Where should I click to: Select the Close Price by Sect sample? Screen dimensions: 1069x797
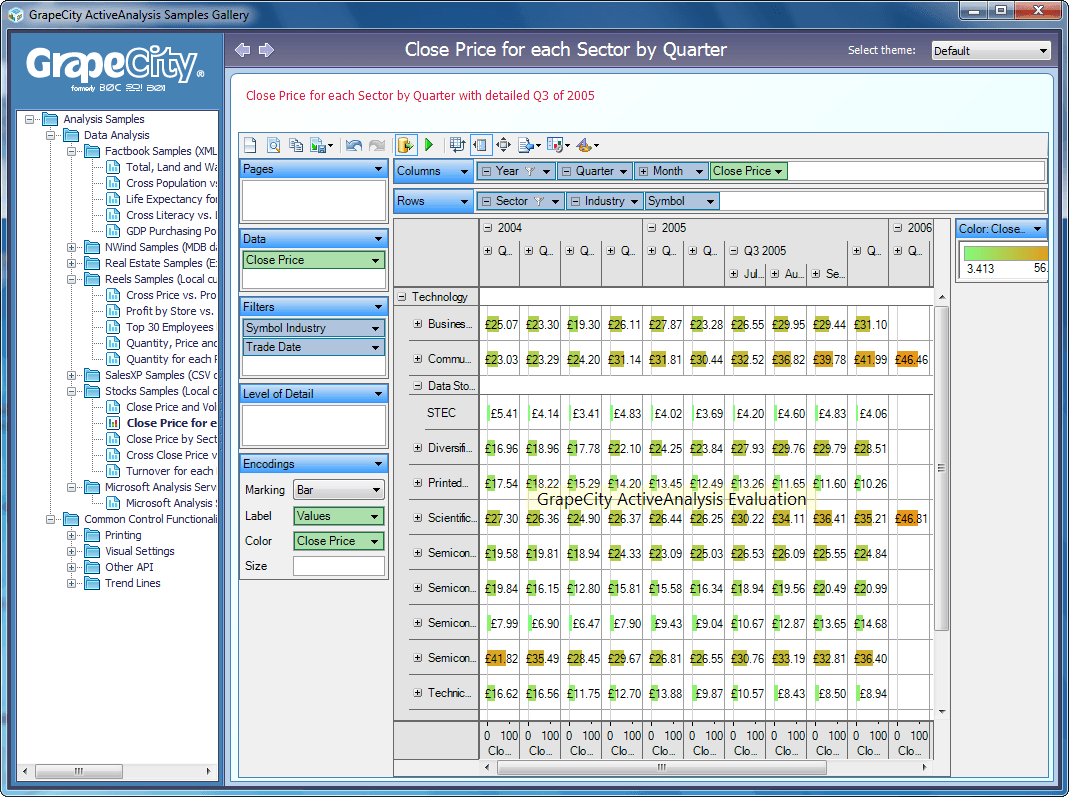point(171,439)
